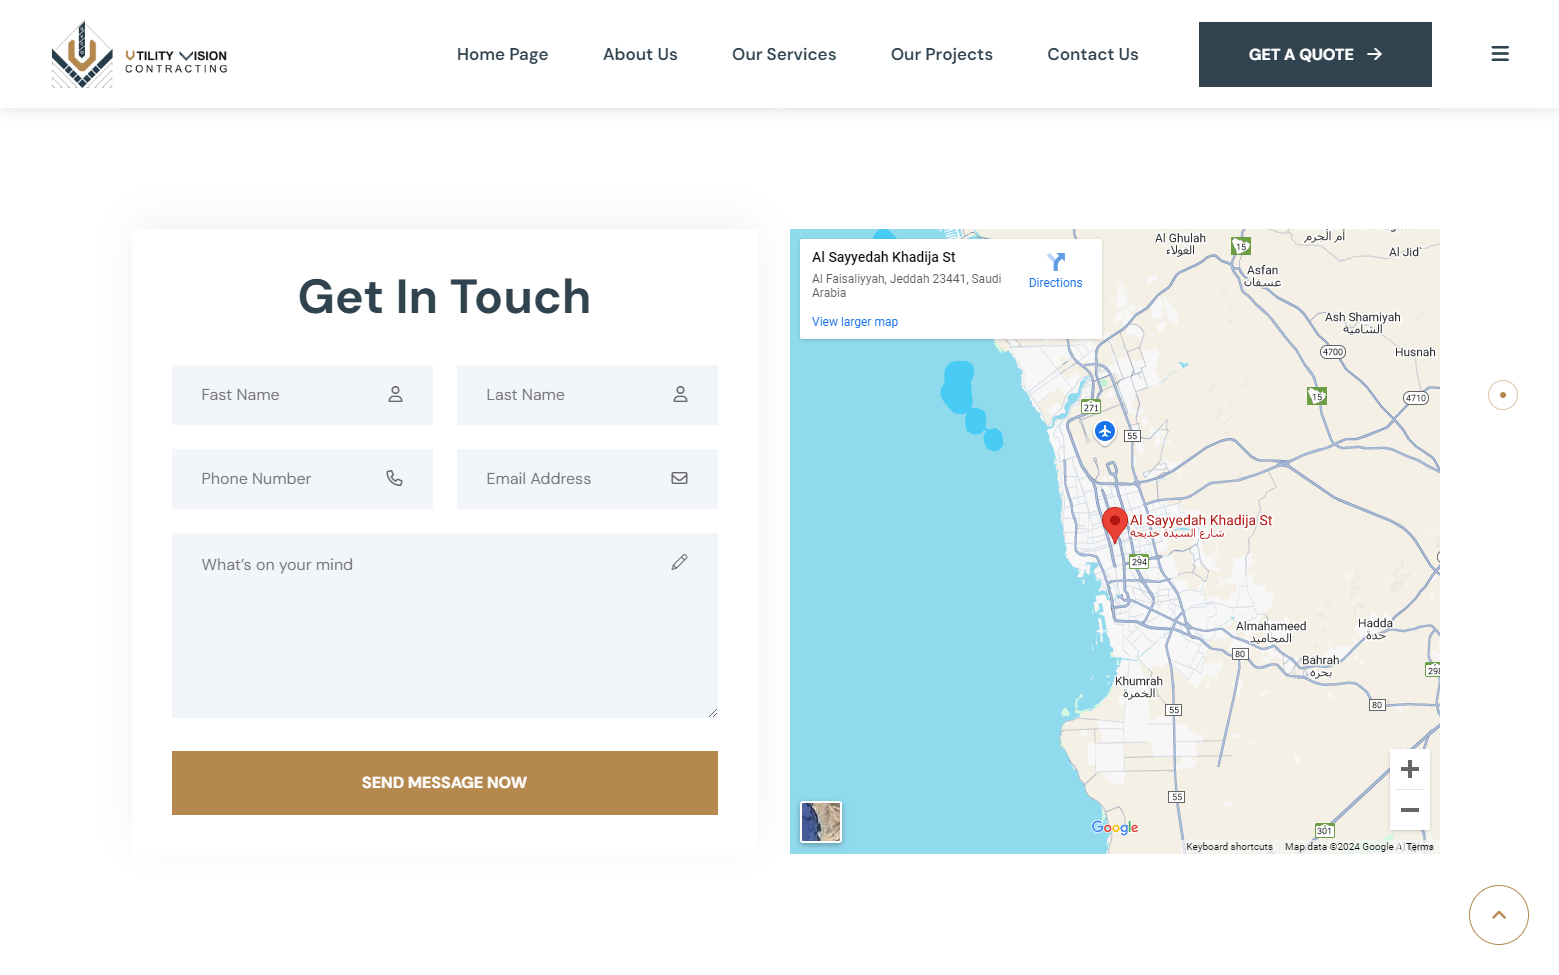Click the Directions icon on map card
Screen dimensions: 1559x975
click(1055, 270)
